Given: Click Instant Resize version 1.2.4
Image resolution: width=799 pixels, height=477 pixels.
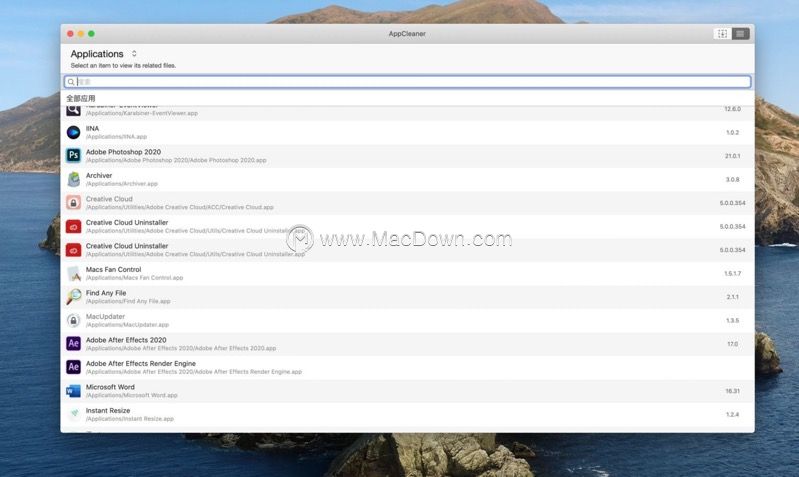Looking at the screenshot, I should pos(732,414).
